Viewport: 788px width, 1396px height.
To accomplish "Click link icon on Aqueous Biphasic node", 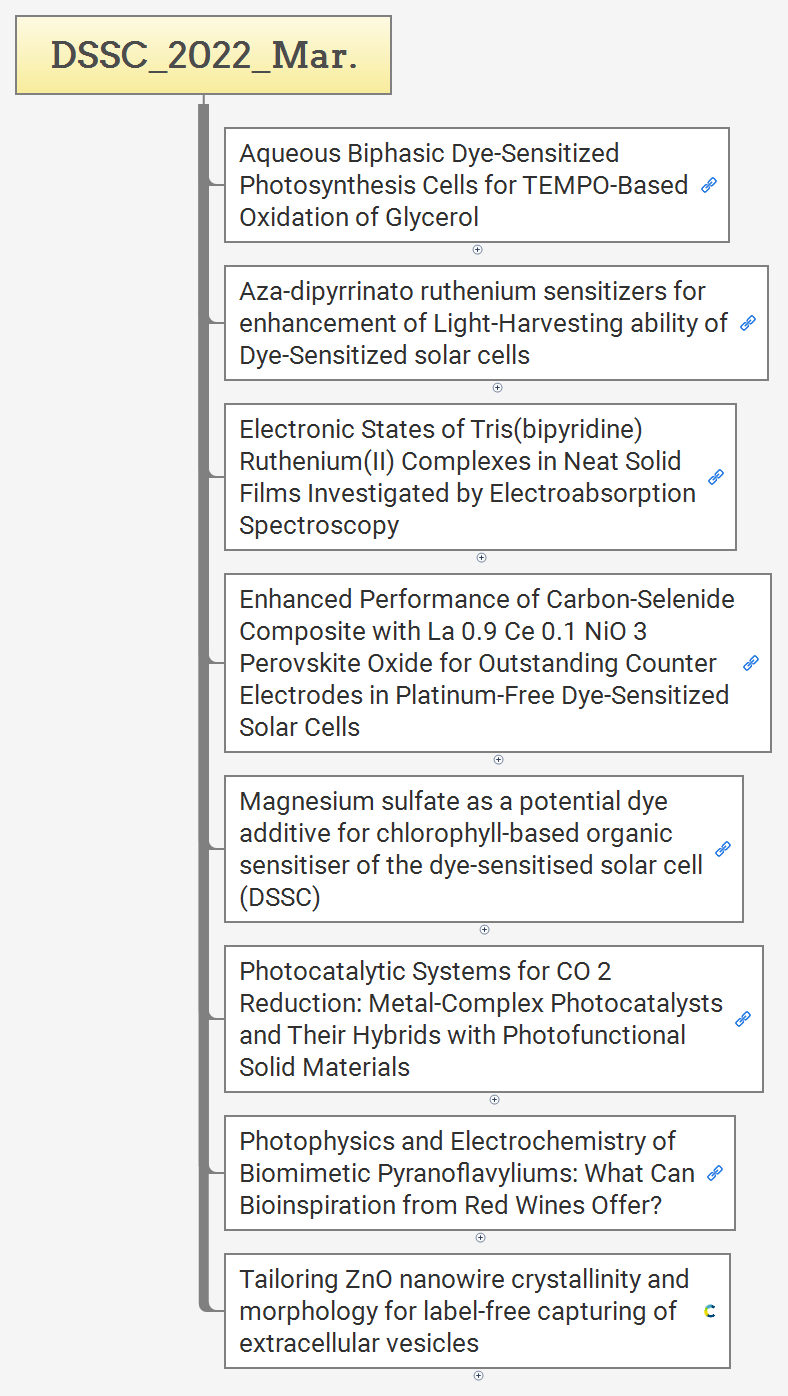I will click(709, 185).
